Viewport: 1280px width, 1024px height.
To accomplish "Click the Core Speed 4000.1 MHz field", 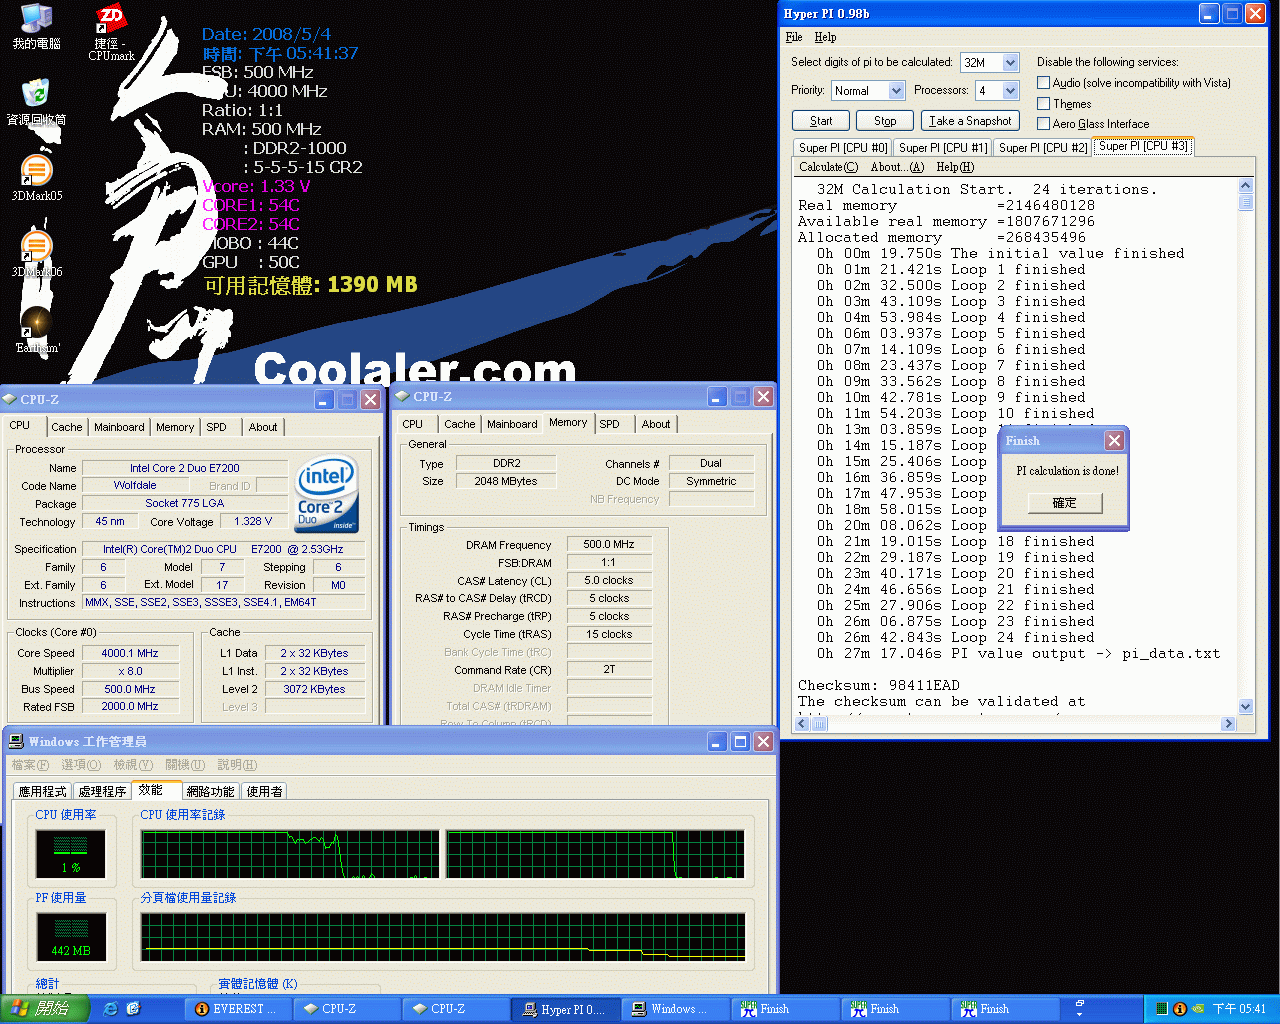I will tap(130, 653).
